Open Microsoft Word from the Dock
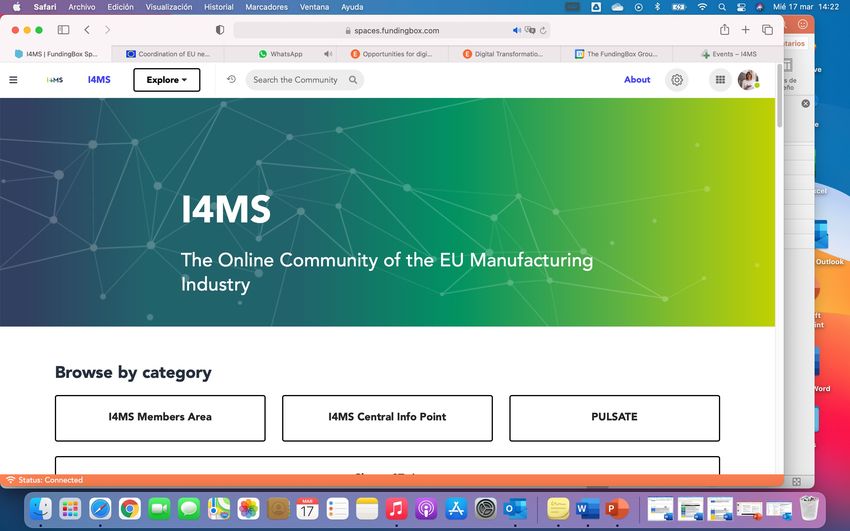The width and height of the screenshot is (850, 531). pos(588,509)
